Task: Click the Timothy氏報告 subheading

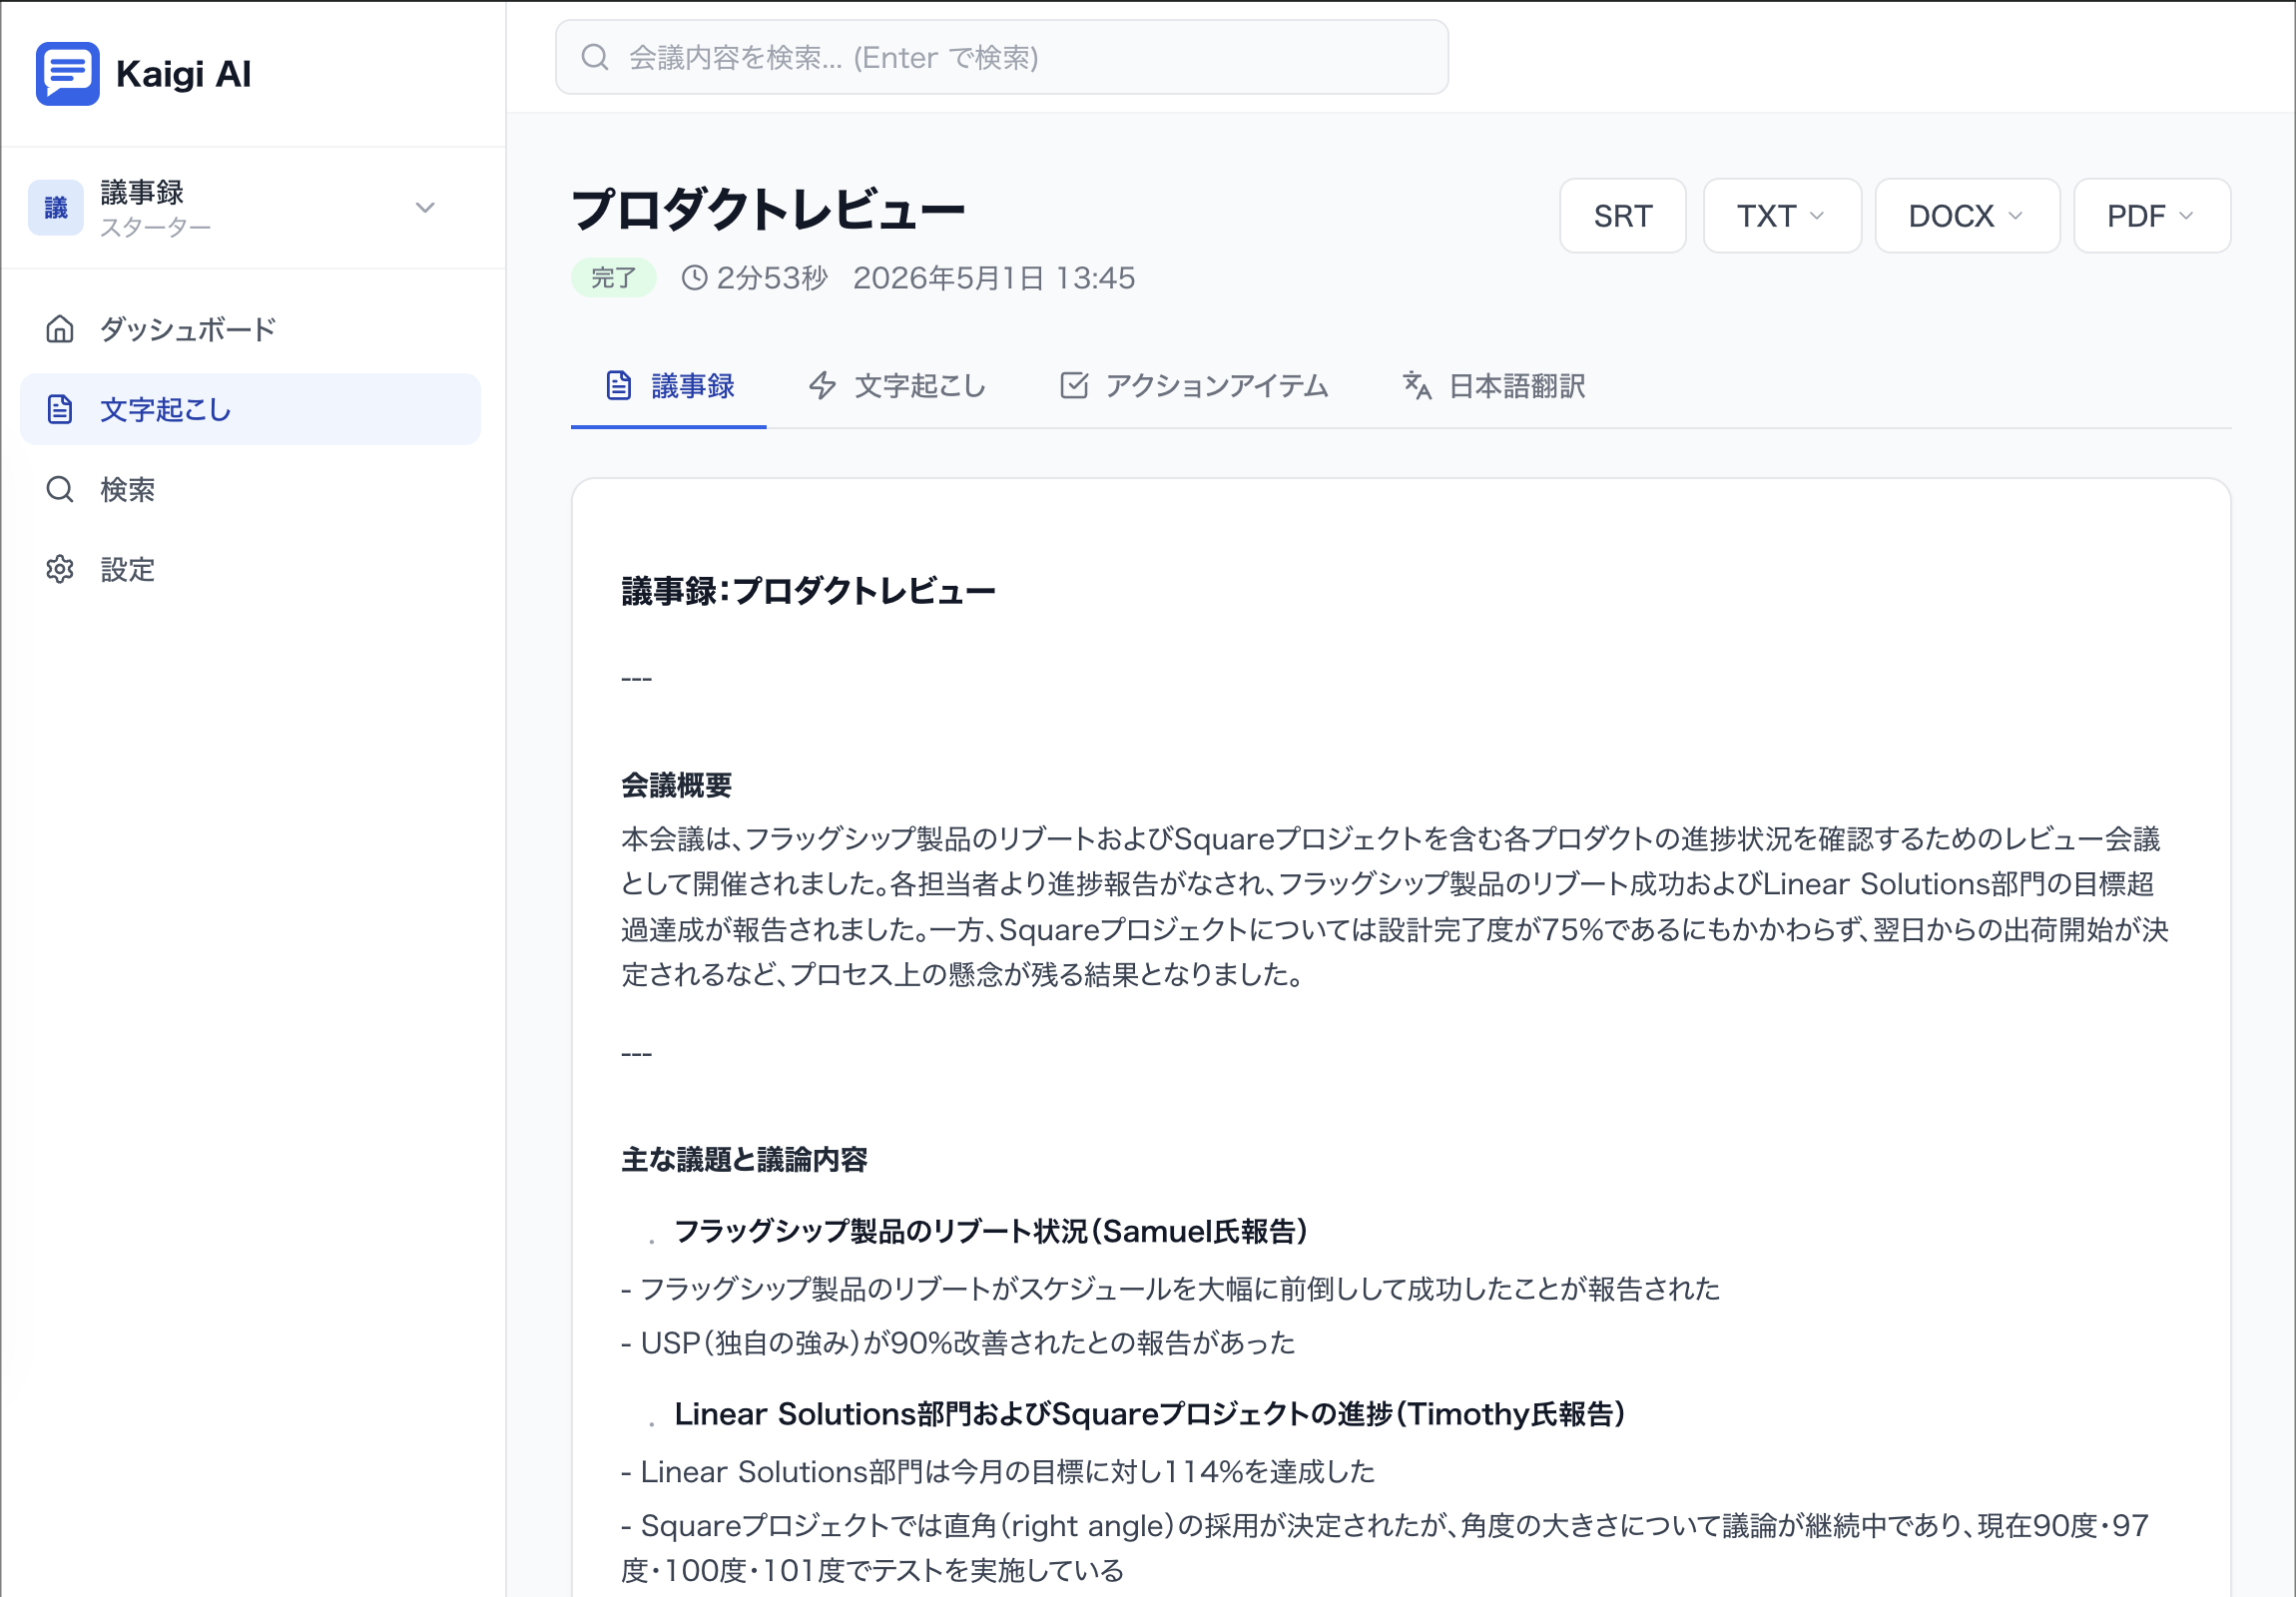Action: click(1149, 1414)
